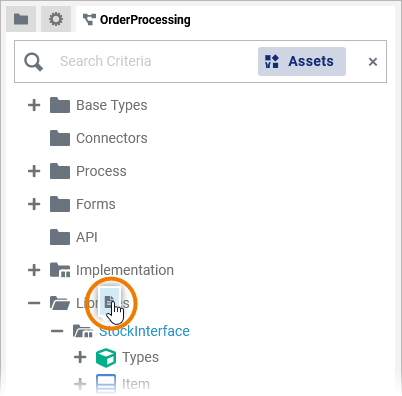Open the StockInterface library link
This screenshot has height=396, width=402.
click(x=144, y=331)
